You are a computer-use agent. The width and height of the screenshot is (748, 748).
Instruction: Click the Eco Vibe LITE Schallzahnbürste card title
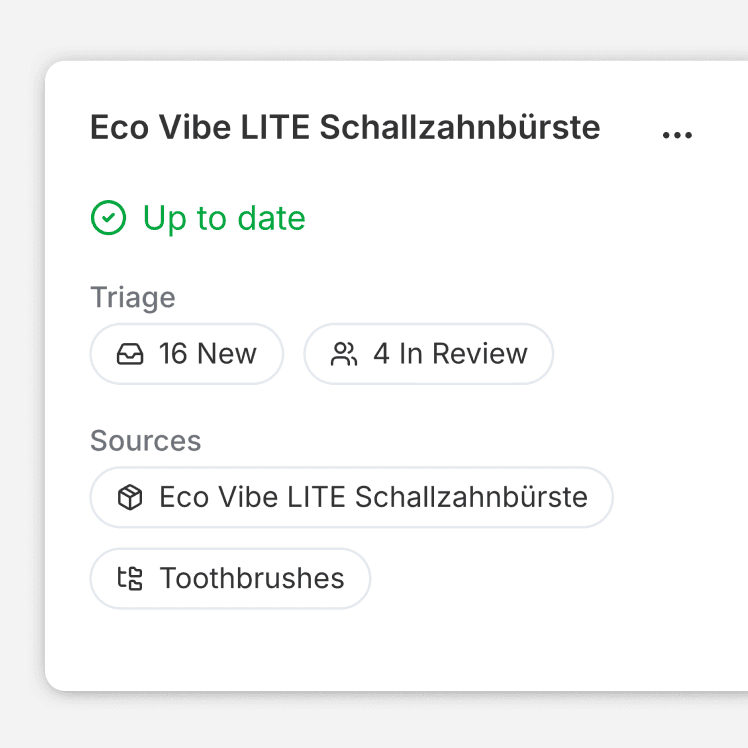[345, 128]
